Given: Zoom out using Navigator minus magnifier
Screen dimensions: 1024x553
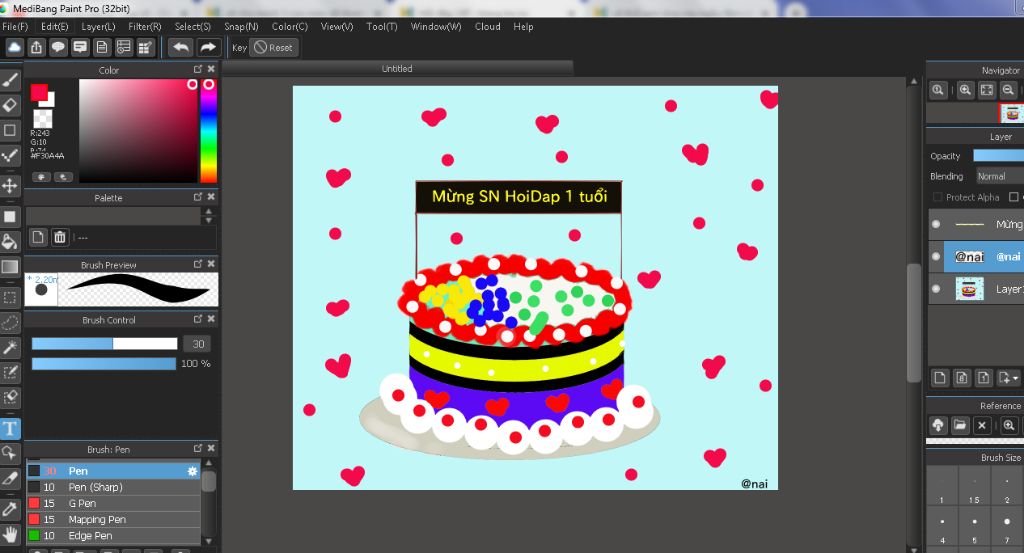Looking at the screenshot, I should 1008,90.
